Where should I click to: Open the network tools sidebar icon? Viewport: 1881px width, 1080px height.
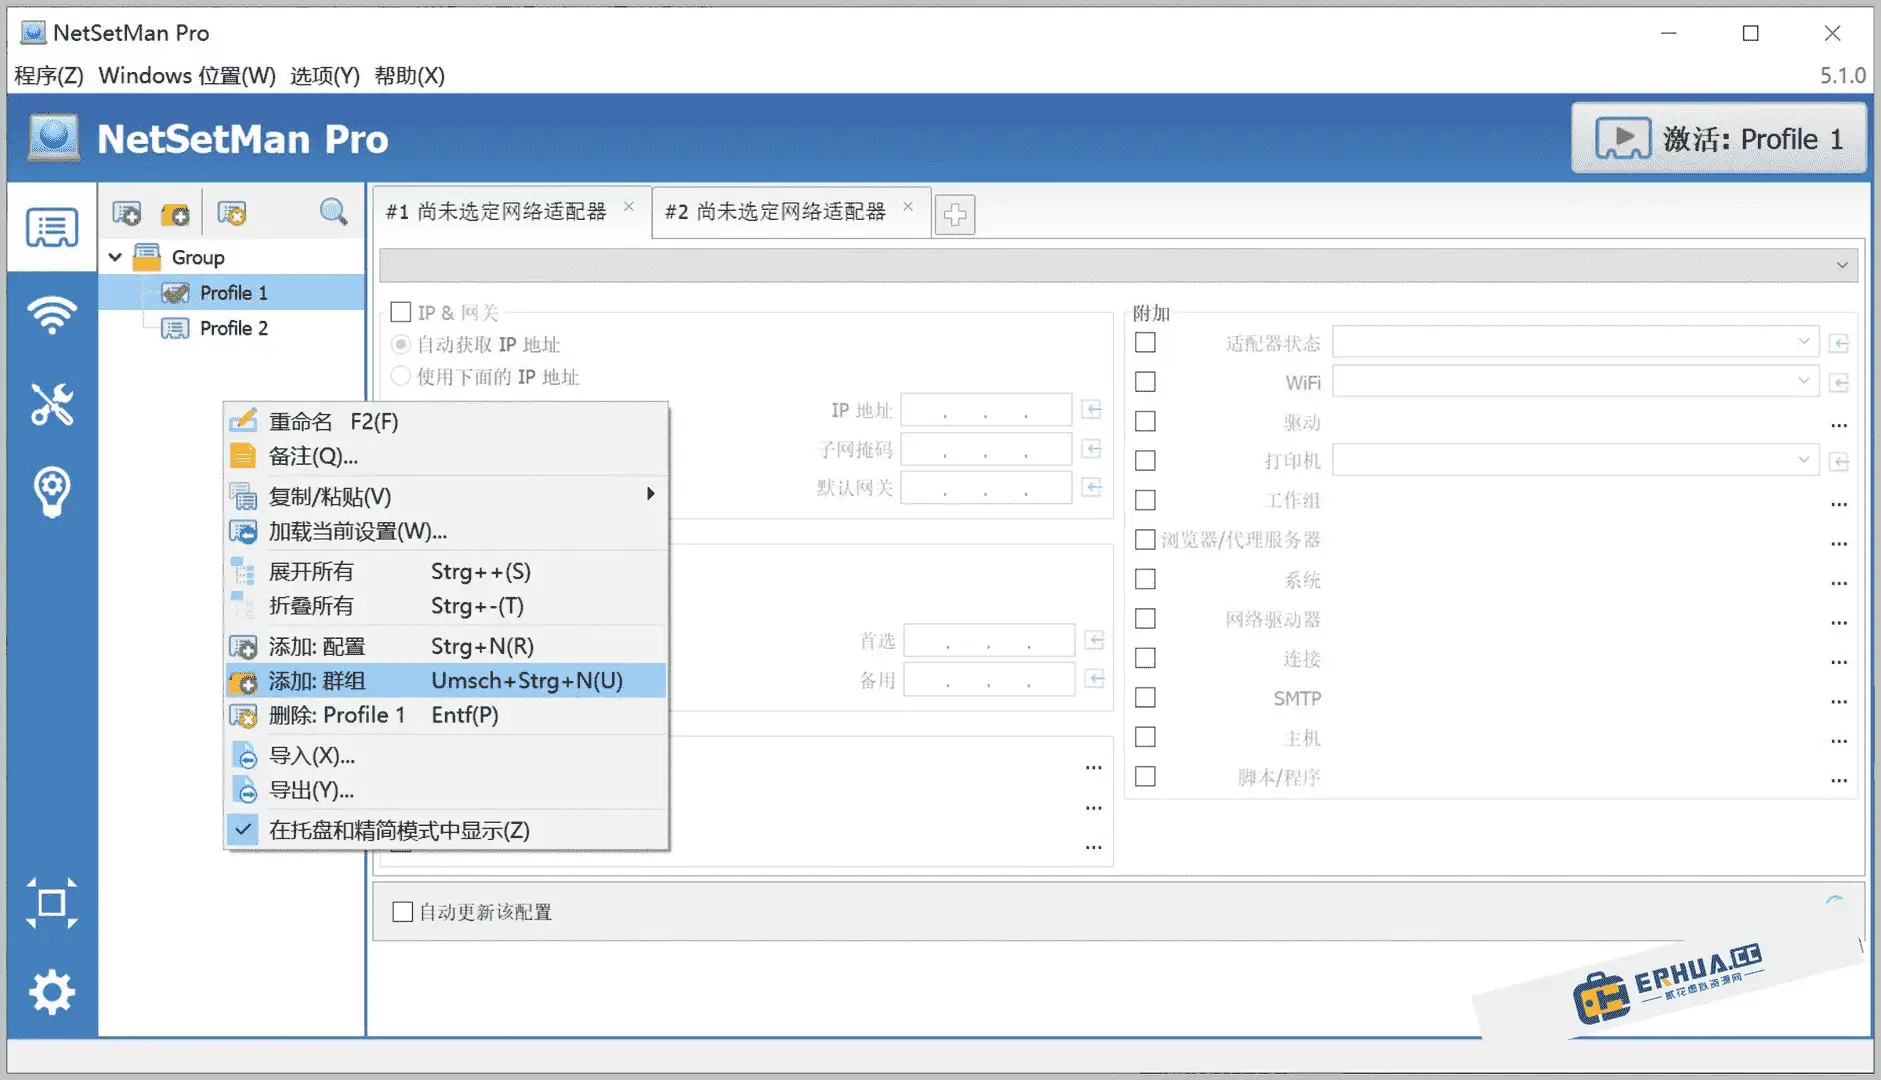click(52, 404)
